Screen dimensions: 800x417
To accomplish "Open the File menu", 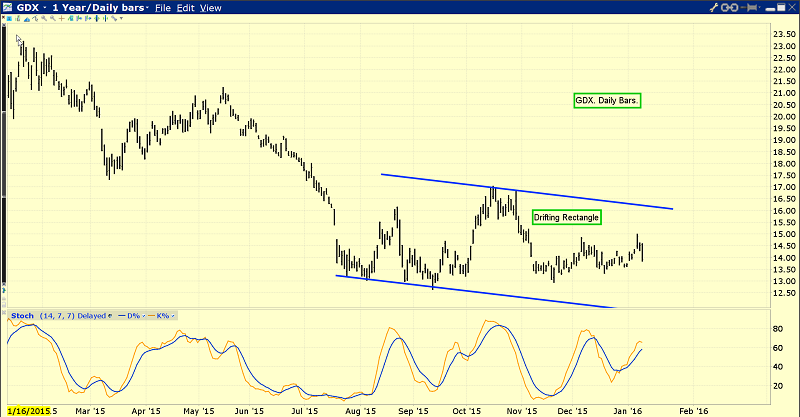I will coord(165,8).
